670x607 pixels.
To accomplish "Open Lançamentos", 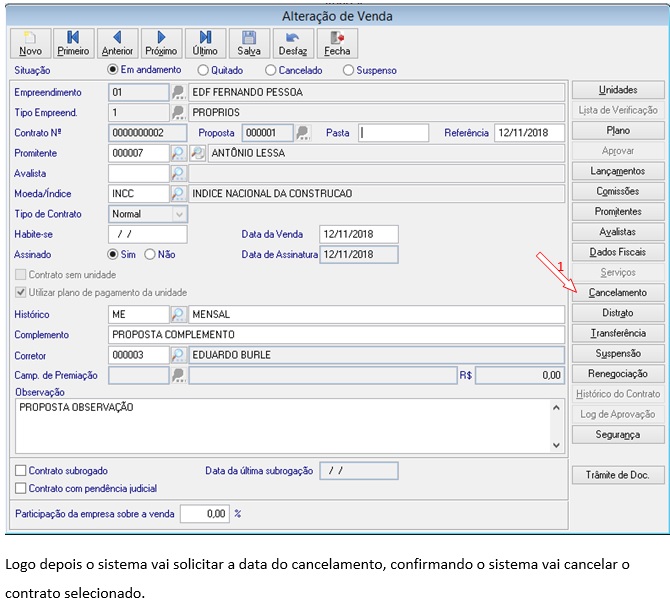I will pyautogui.click(x=618, y=171).
